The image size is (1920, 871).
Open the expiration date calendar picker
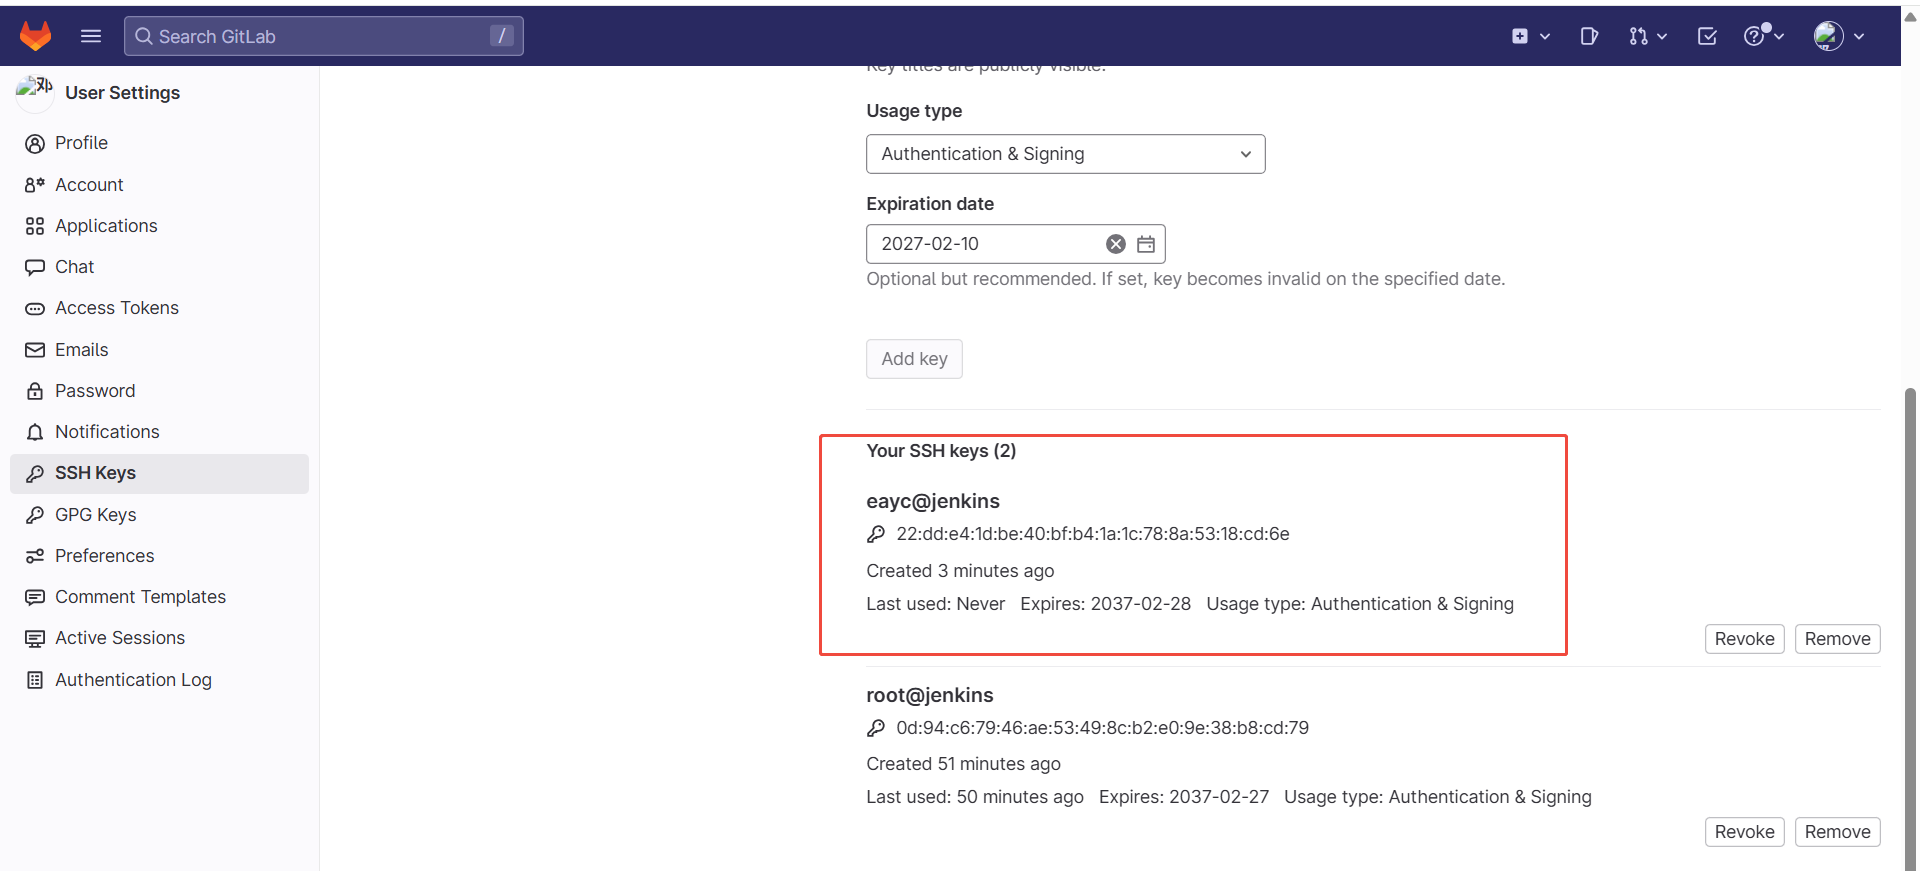pyautogui.click(x=1146, y=244)
